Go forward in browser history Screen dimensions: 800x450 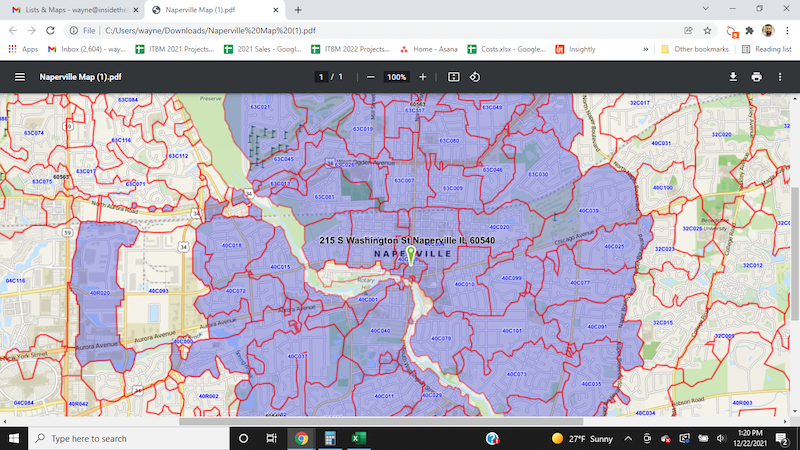(x=32, y=31)
